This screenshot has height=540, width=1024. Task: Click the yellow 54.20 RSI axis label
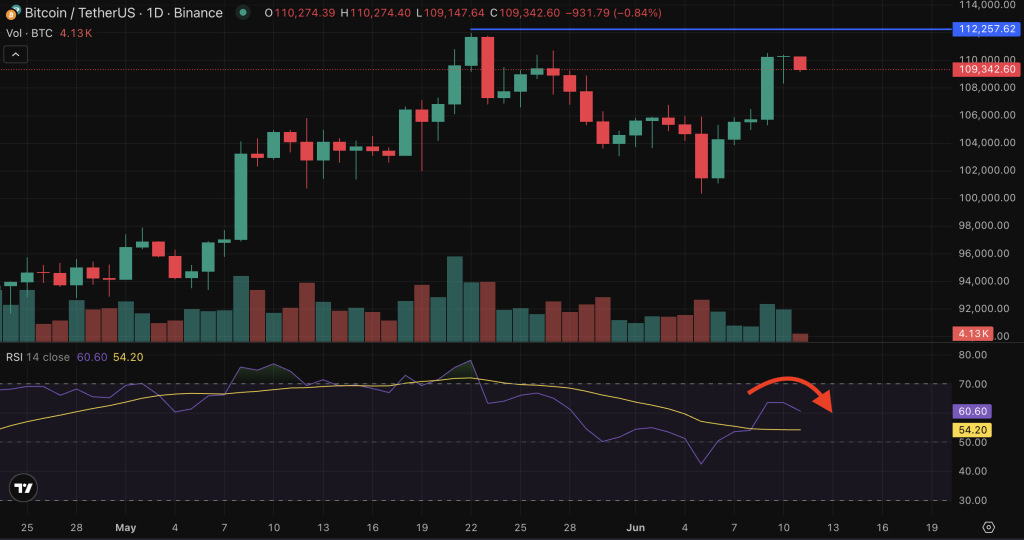pyautogui.click(x=972, y=430)
